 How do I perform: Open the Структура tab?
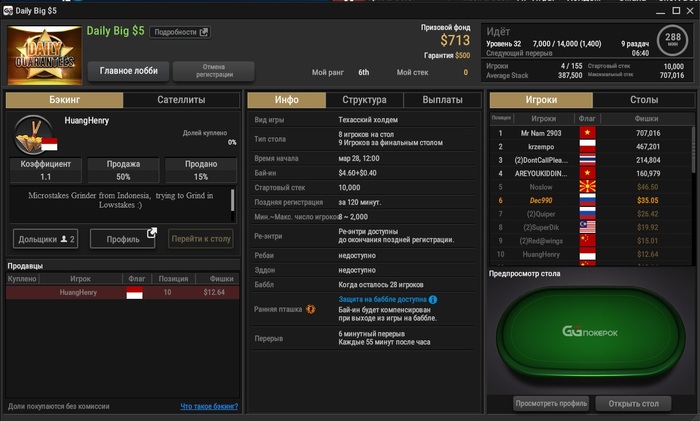tap(364, 100)
